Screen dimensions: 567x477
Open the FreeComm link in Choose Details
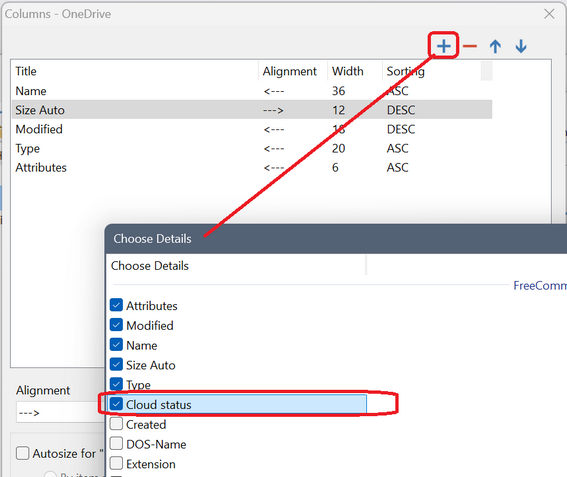540,285
